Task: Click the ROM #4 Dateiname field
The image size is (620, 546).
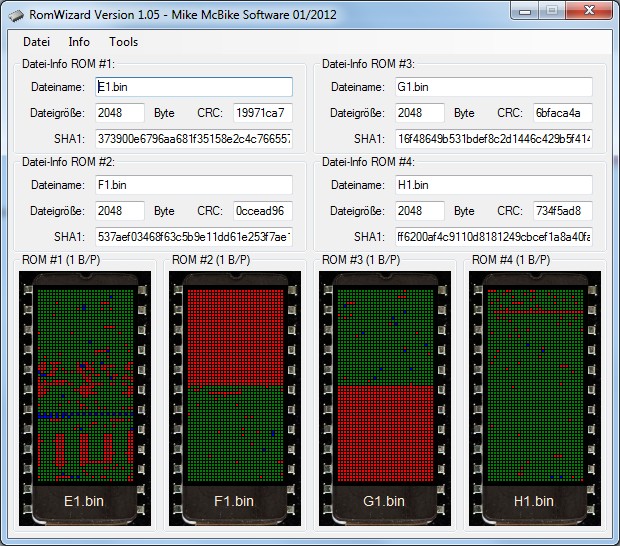Action: pos(492,185)
